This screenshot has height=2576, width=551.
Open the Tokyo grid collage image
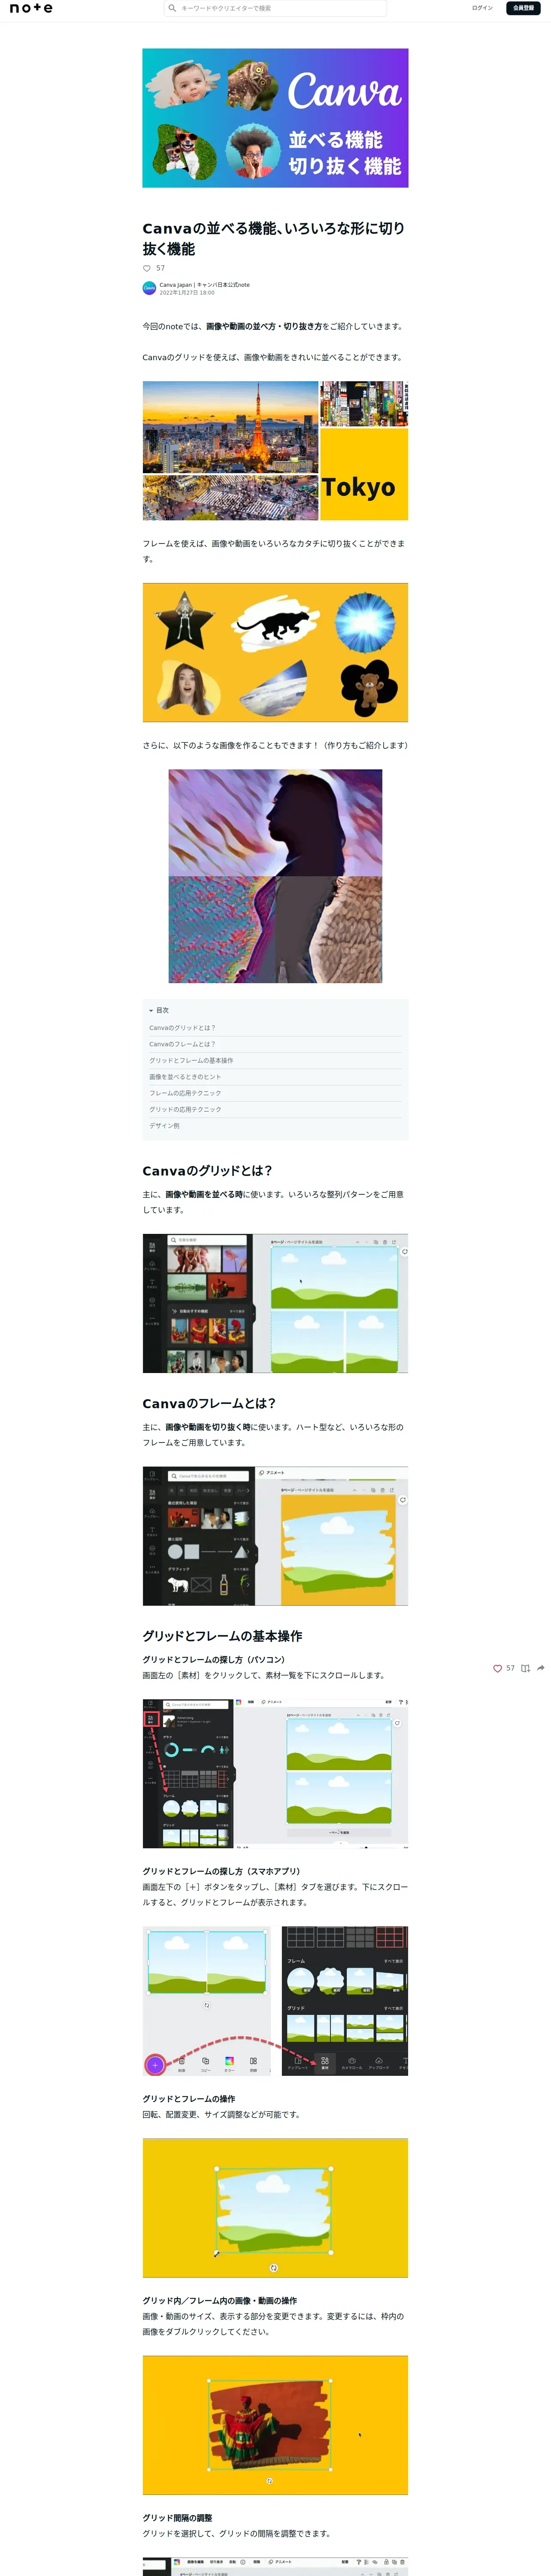275,450
